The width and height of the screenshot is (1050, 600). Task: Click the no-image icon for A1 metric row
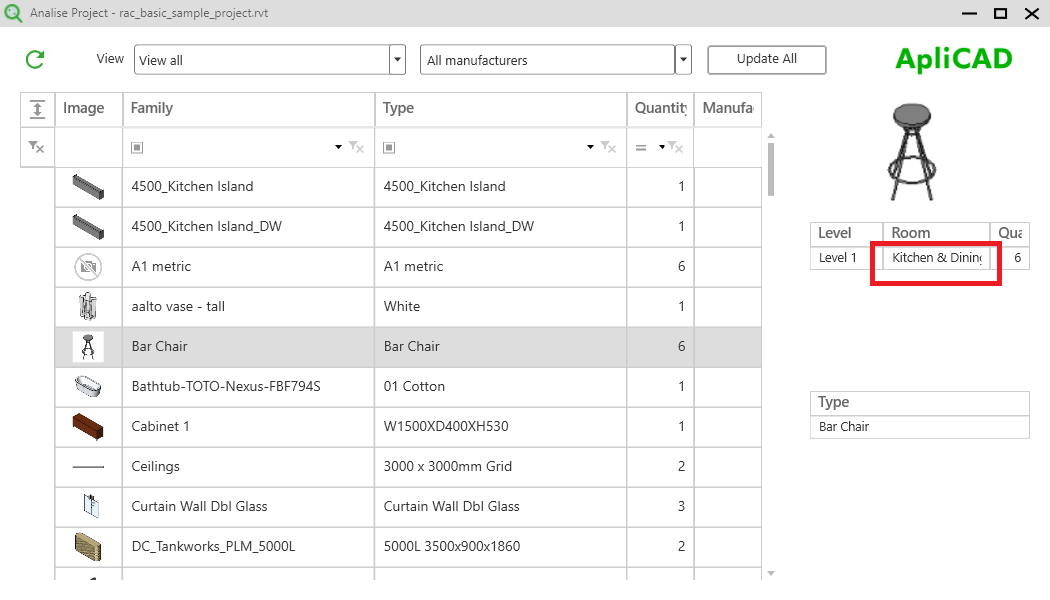(x=88, y=266)
